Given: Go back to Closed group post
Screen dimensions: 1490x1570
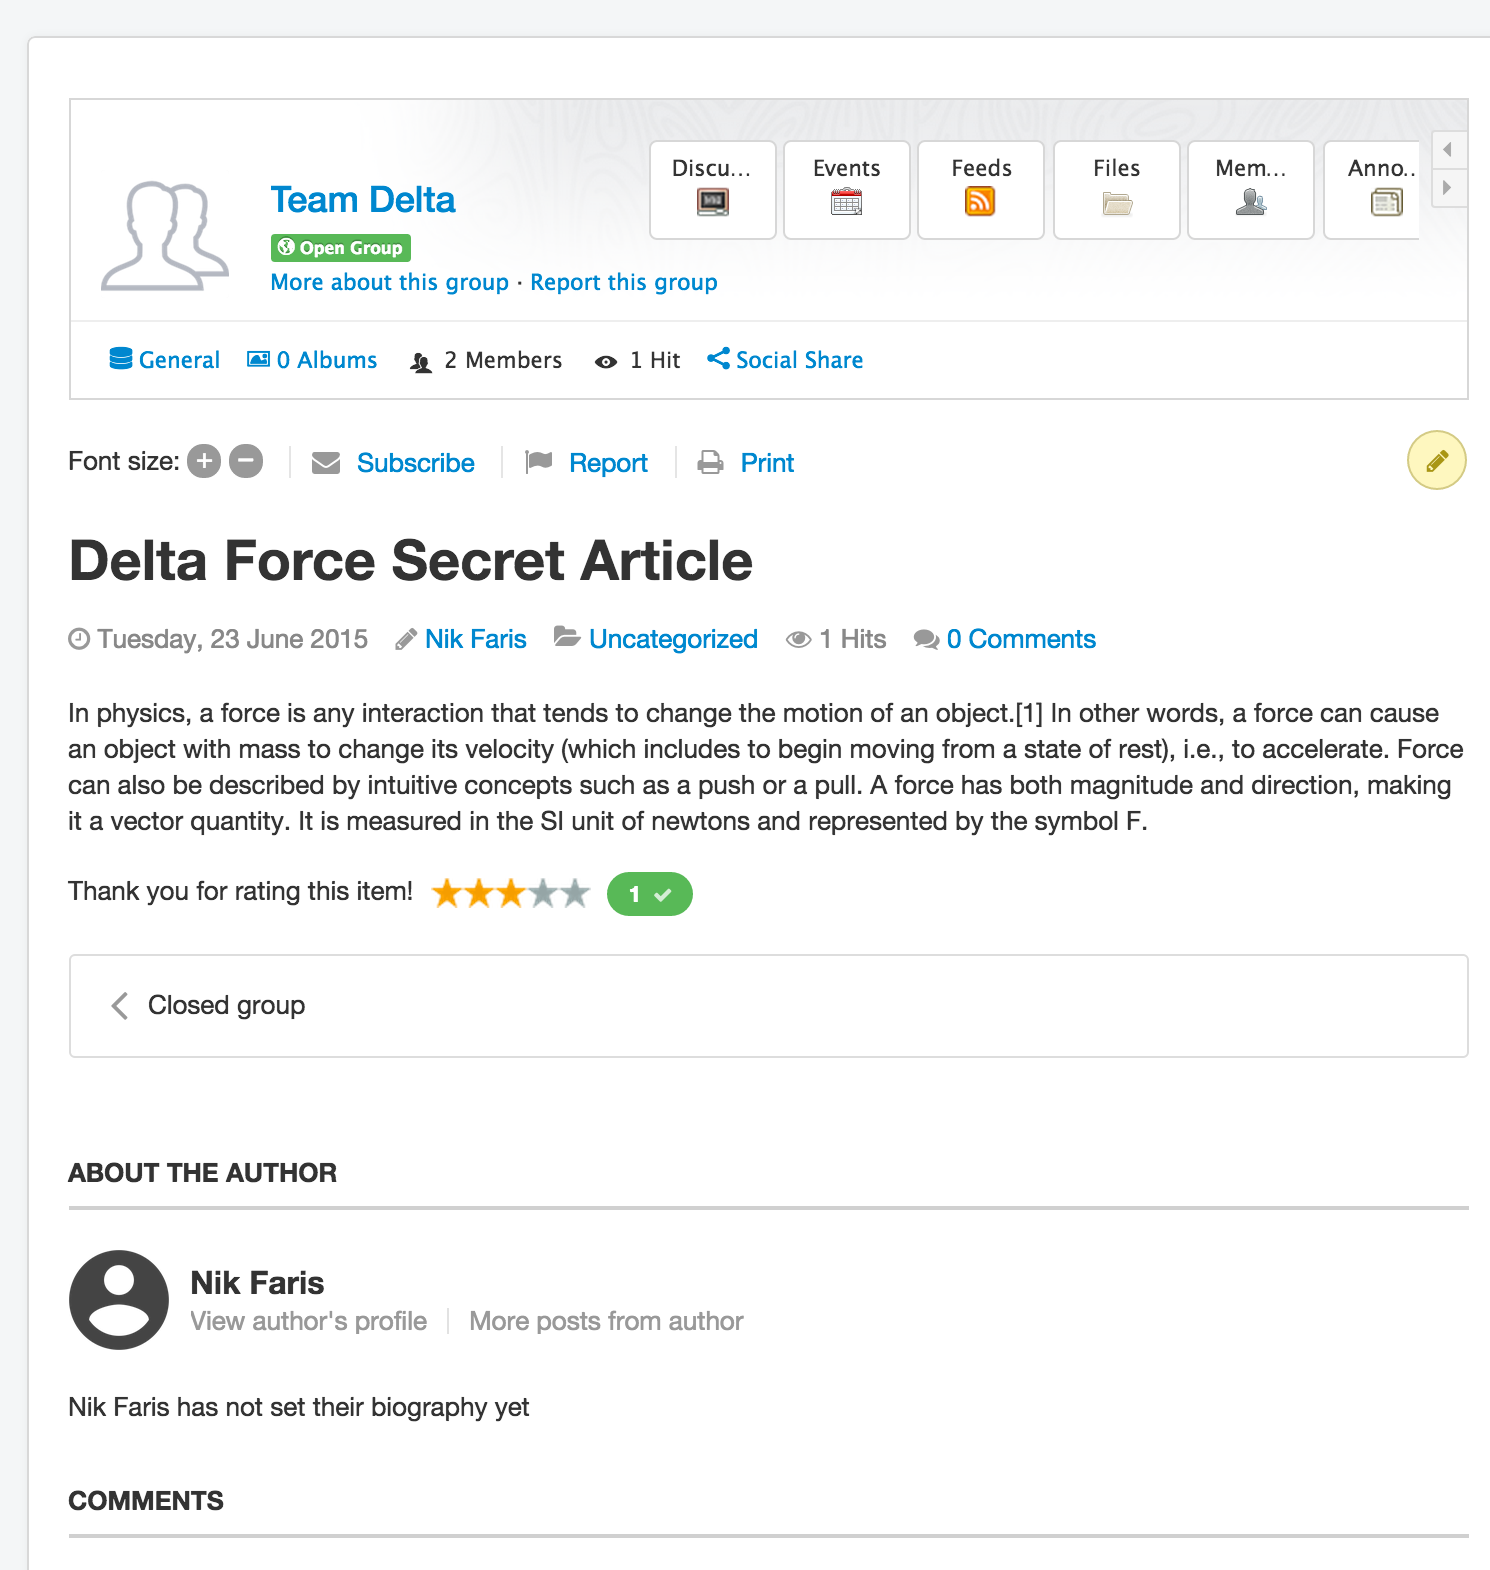Looking at the screenshot, I should click(x=226, y=1005).
